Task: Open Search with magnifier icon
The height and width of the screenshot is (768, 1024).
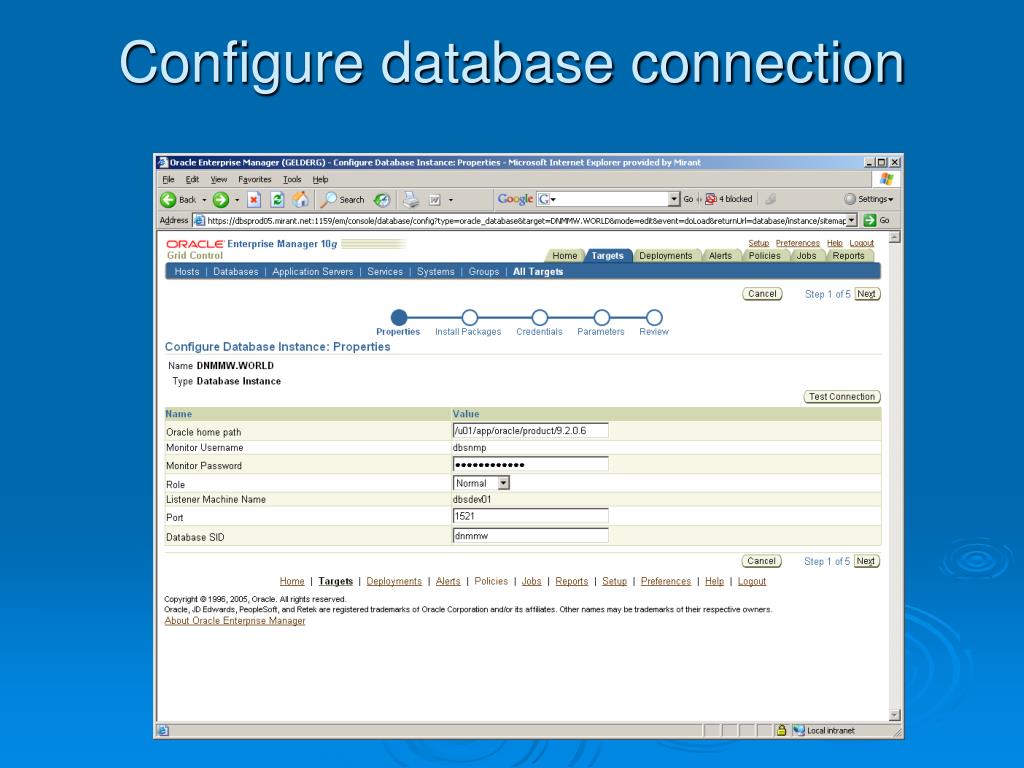Action: click(x=329, y=199)
